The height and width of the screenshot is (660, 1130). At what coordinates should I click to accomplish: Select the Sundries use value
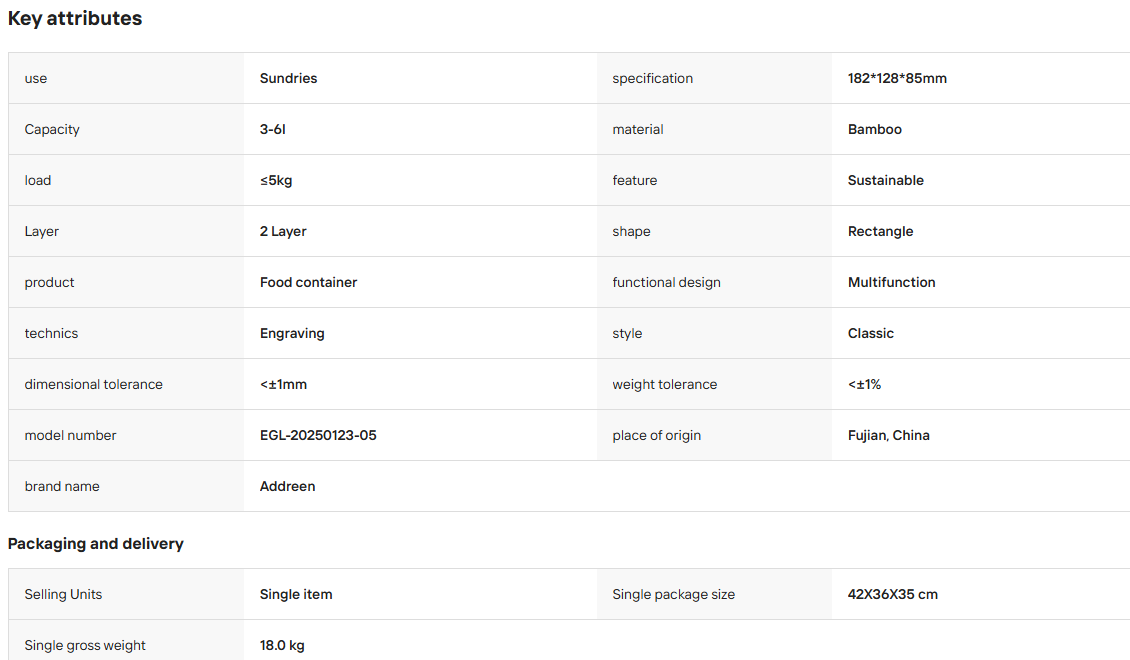(288, 79)
